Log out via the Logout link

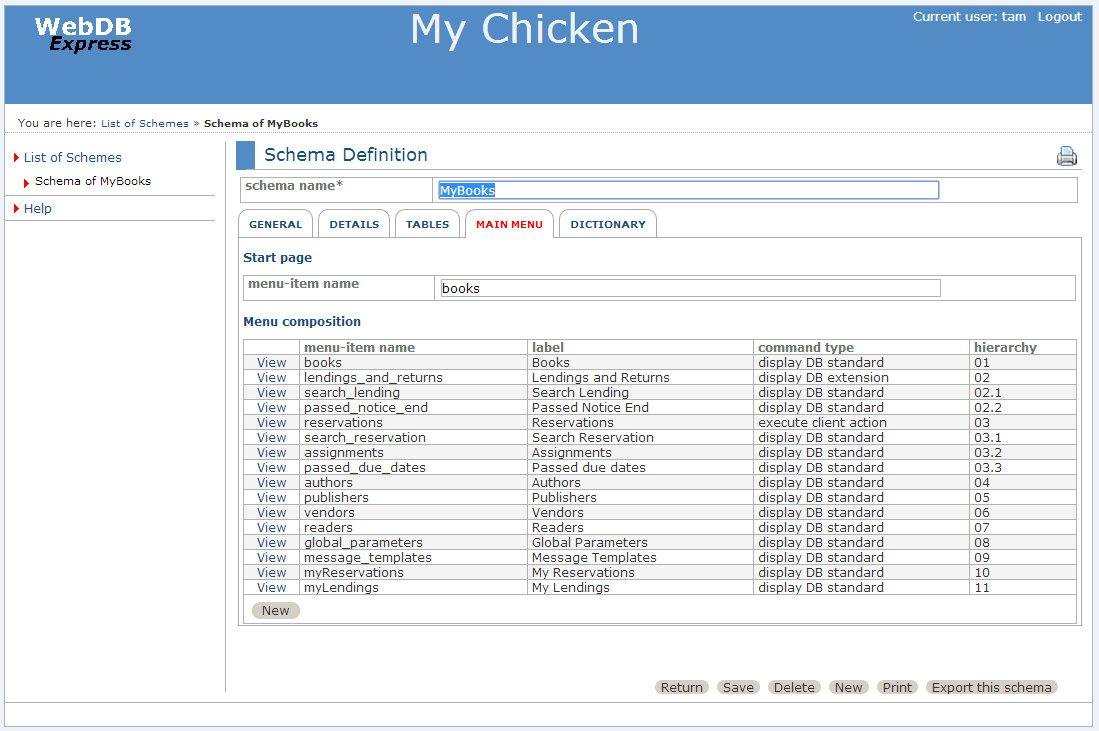1059,17
